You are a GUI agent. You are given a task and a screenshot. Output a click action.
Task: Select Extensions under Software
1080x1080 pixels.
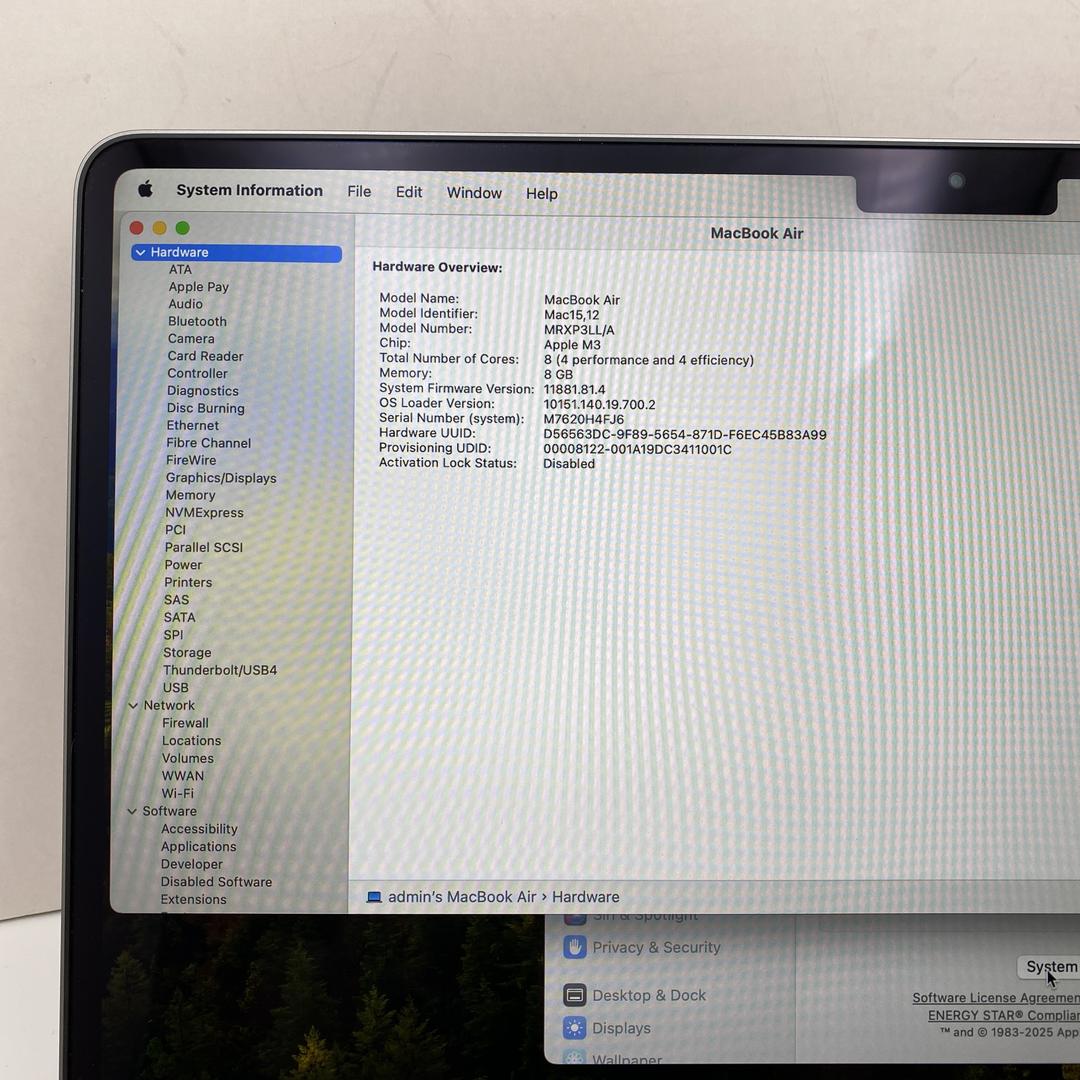[x=194, y=900]
